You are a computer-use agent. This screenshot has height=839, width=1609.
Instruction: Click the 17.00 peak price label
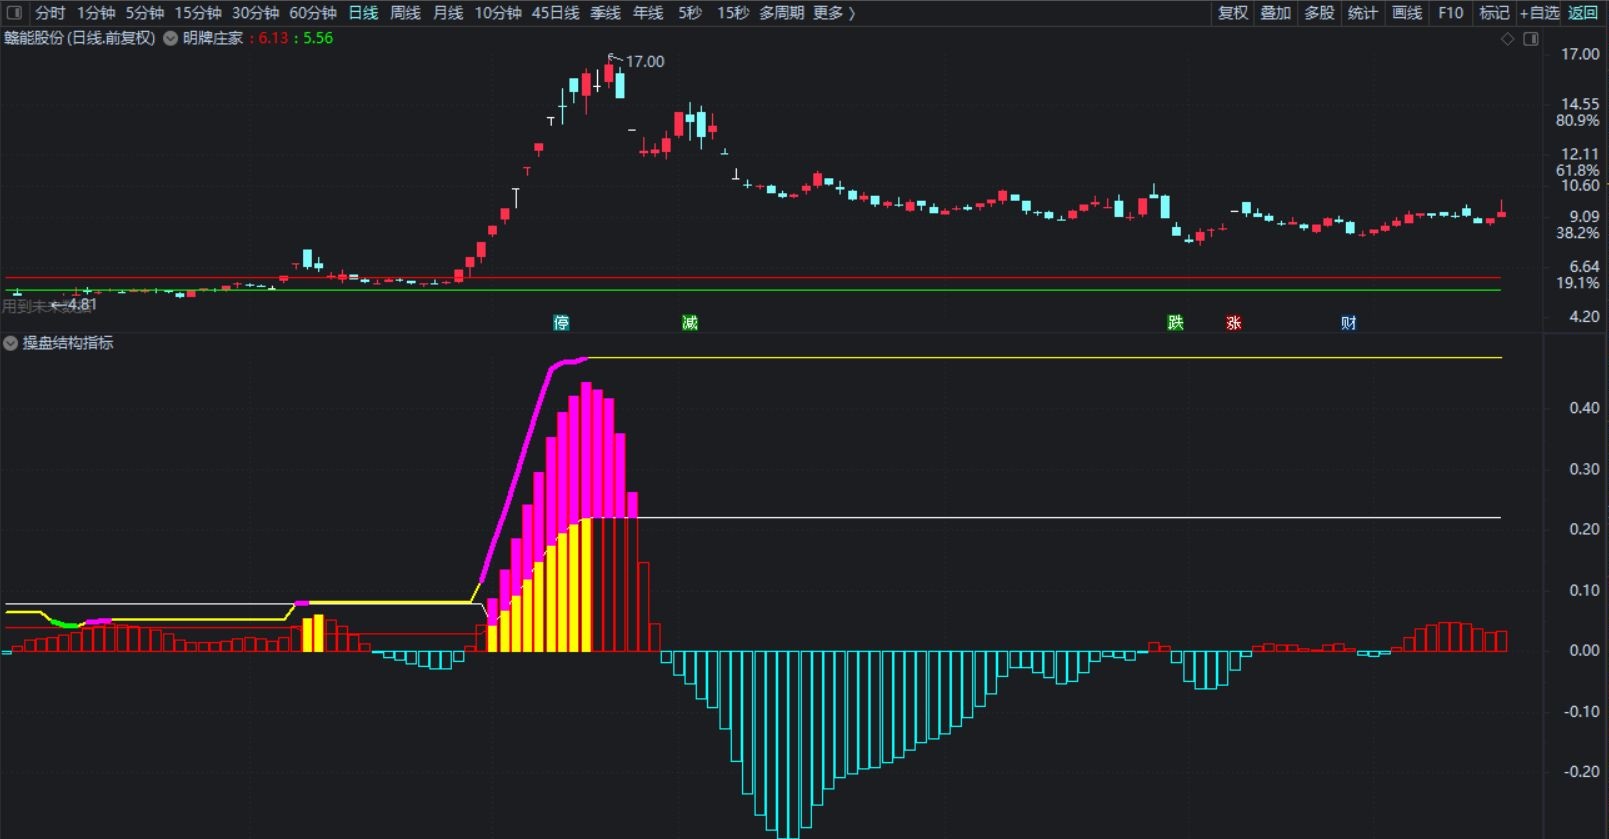(x=645, y=62)
